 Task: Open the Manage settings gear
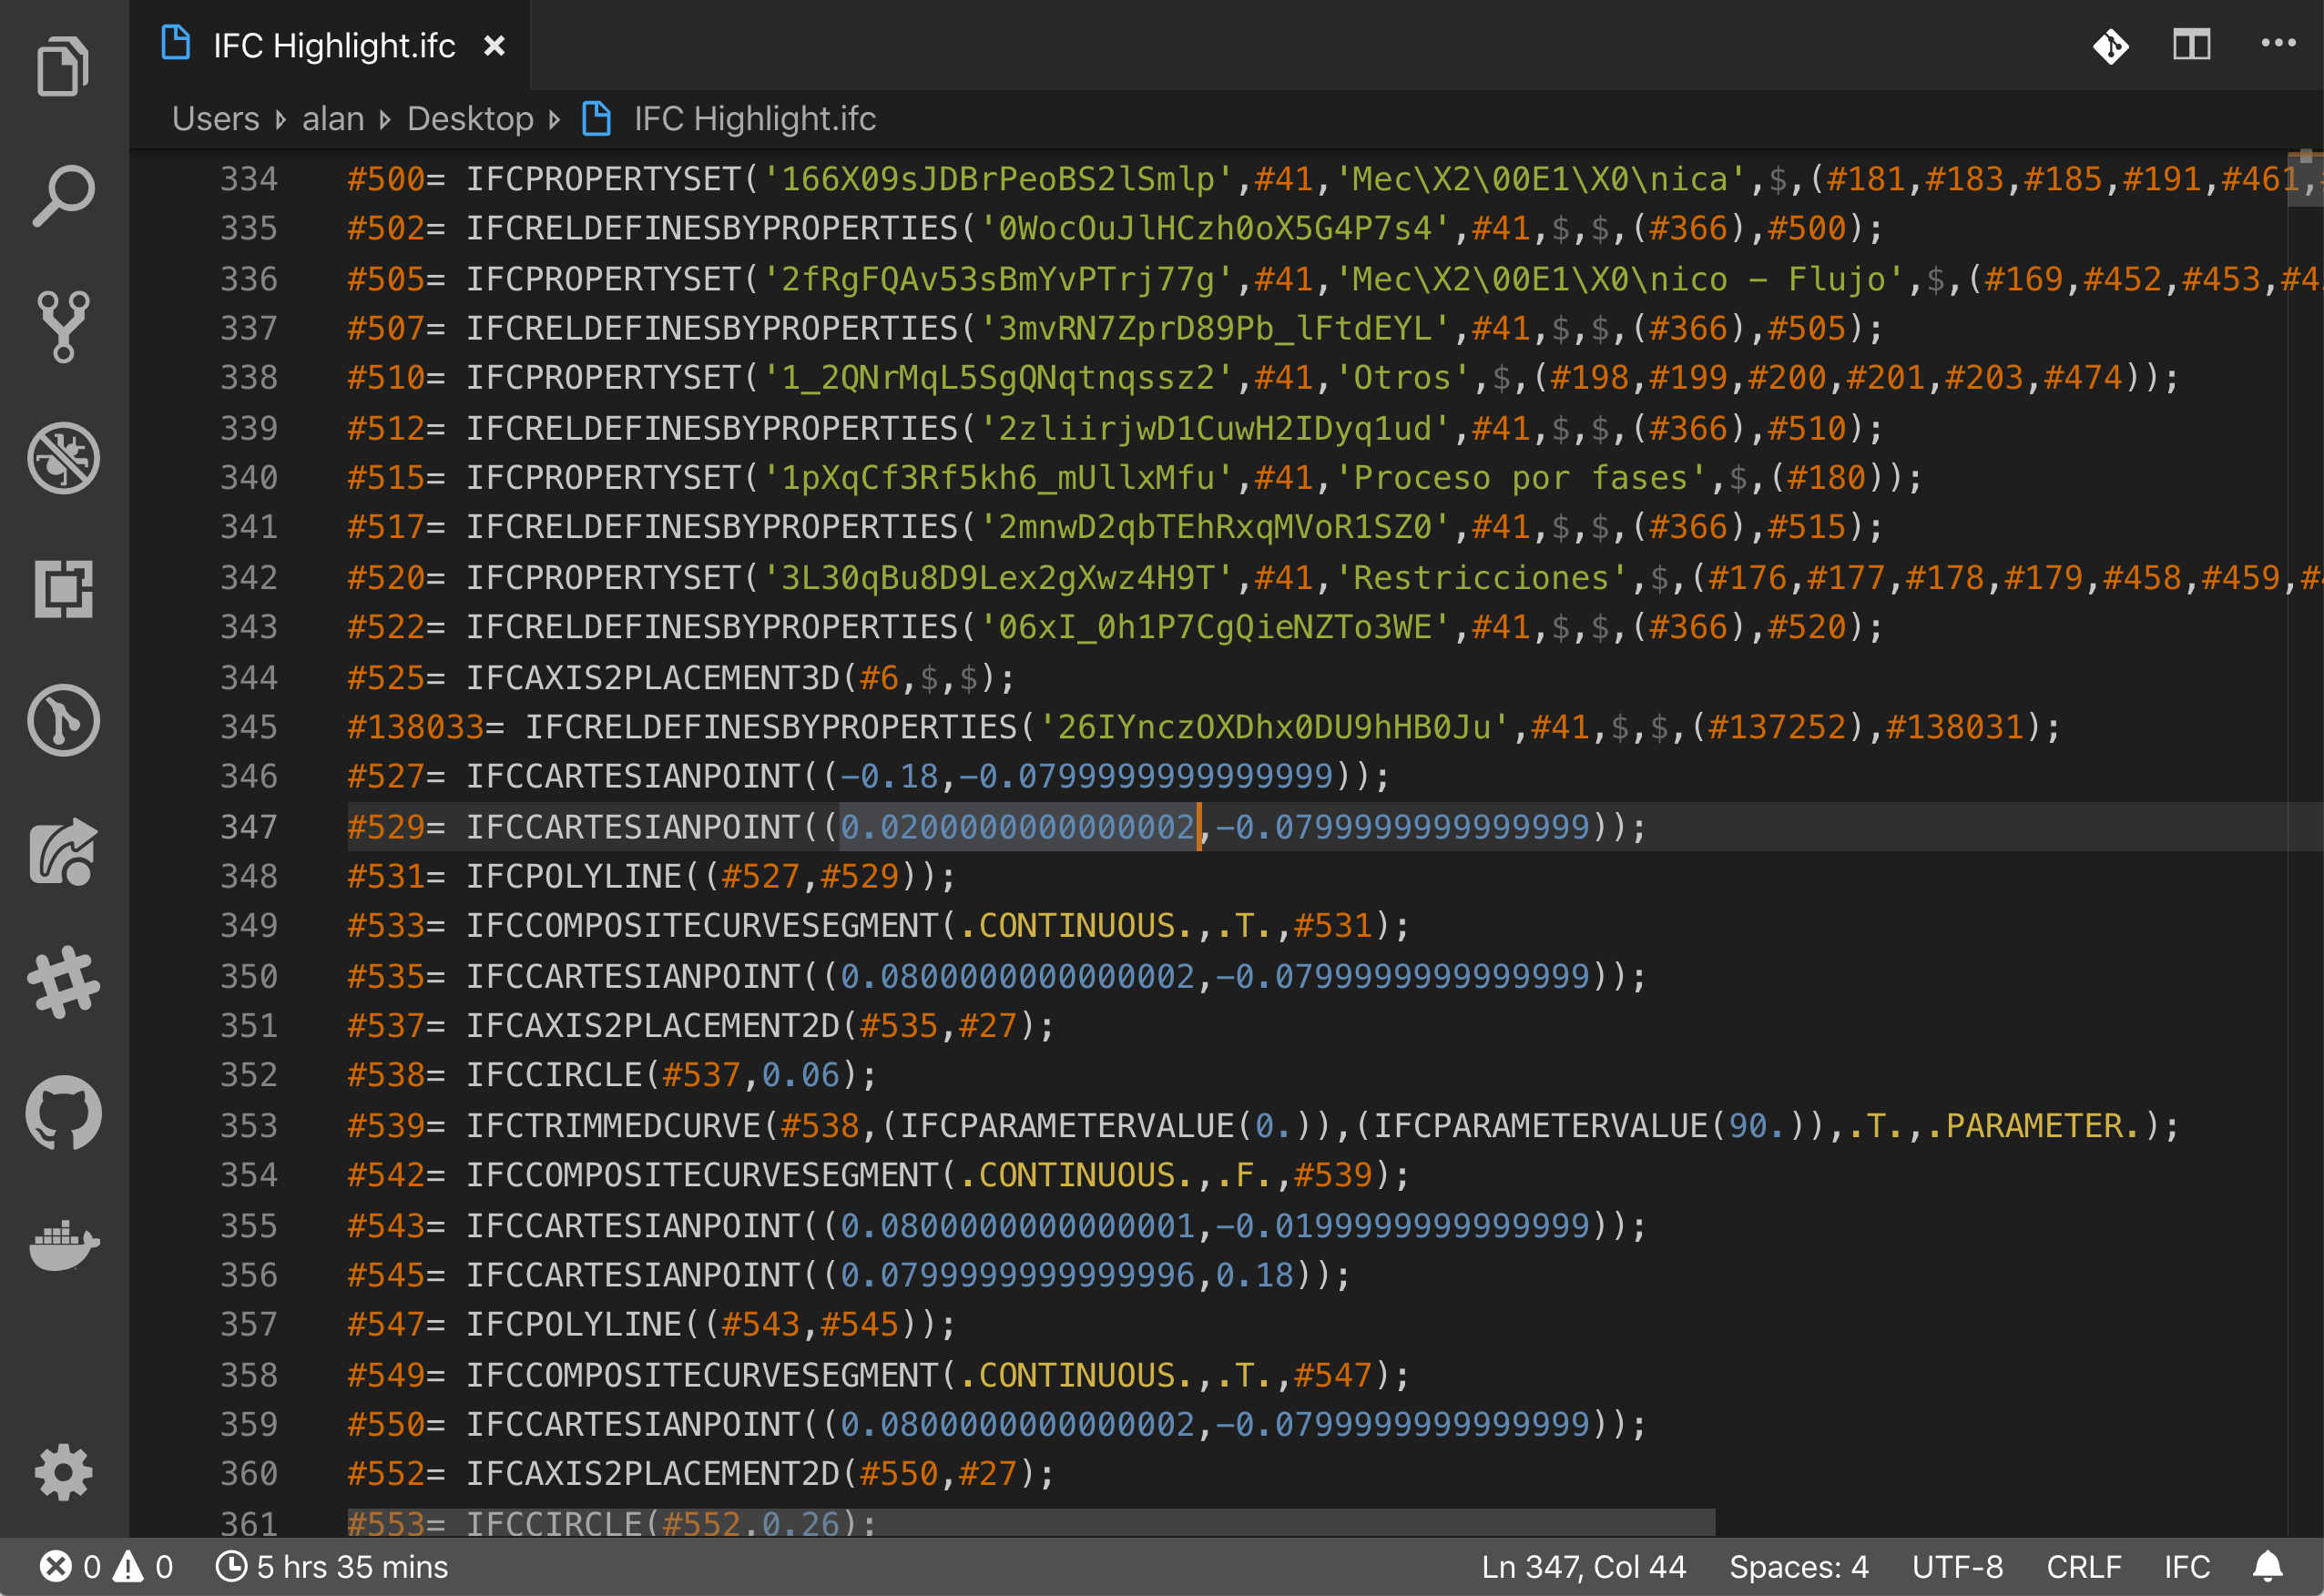coord(63,1472)
